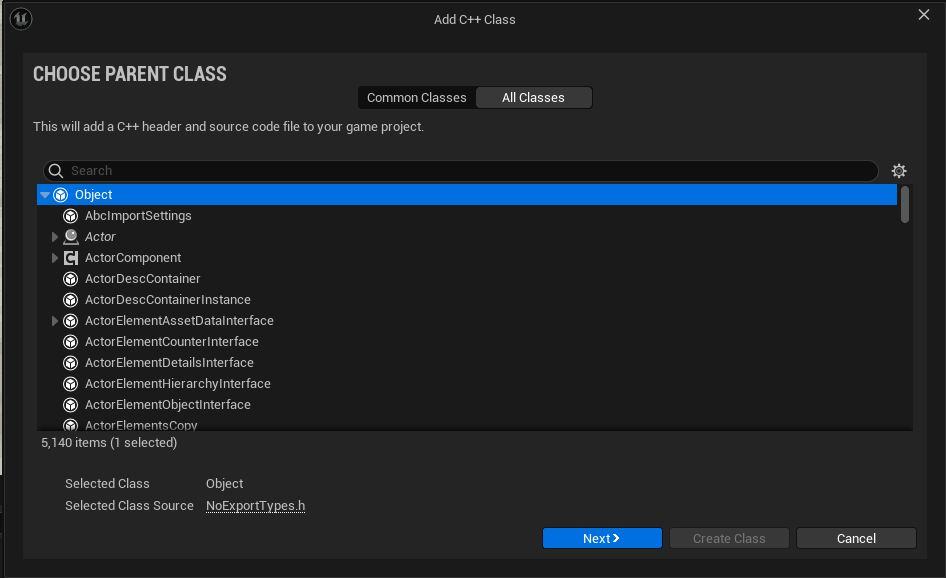
Task: Select AbcImportSettings in the class list
Action: point(138,215)
